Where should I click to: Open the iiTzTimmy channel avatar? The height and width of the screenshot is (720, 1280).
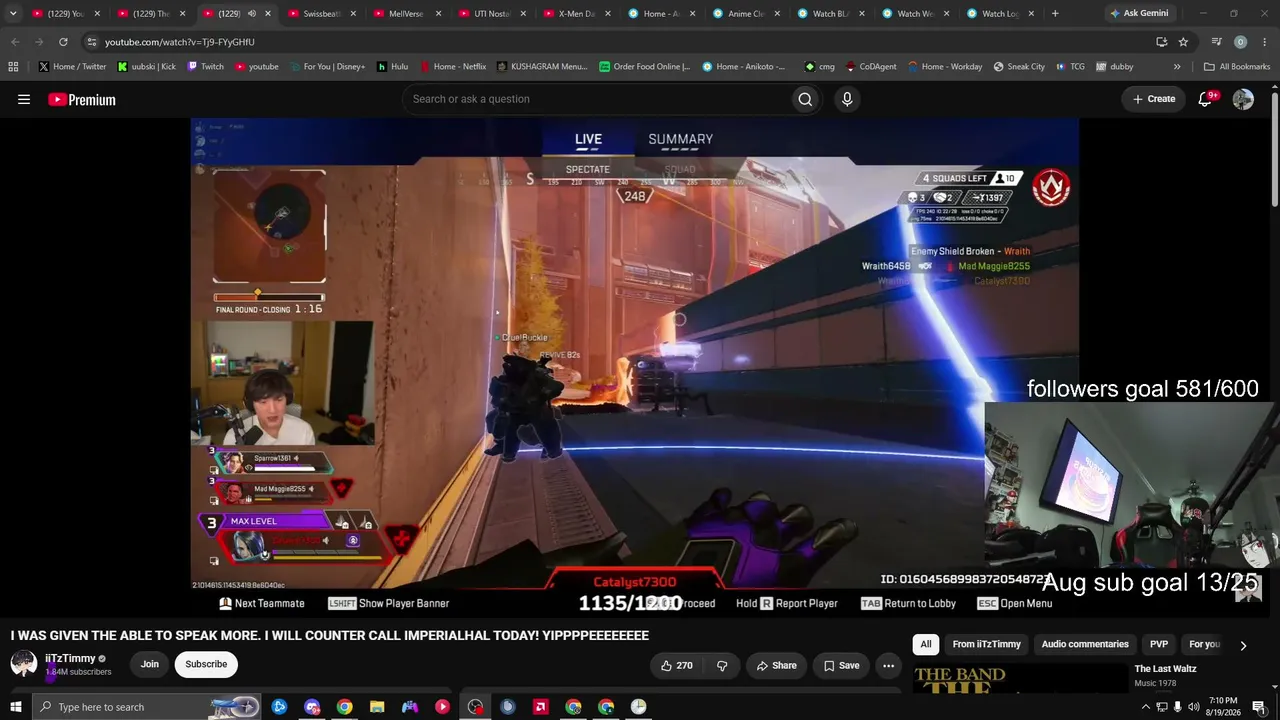click(24, 664)
